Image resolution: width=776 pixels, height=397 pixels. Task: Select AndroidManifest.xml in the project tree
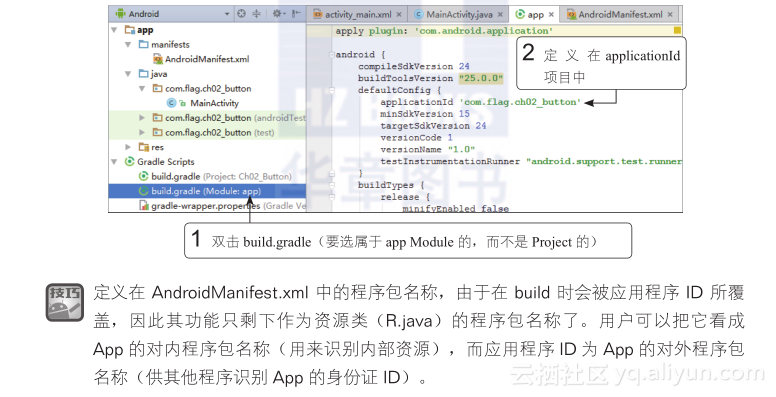[x=207, y=59]
